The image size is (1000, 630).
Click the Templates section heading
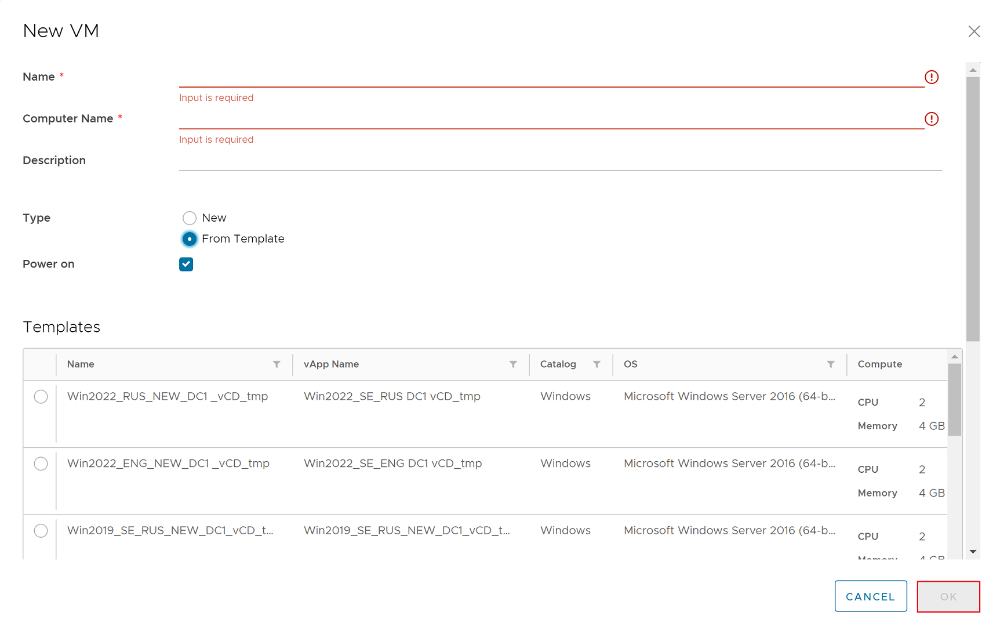(61, 327)
